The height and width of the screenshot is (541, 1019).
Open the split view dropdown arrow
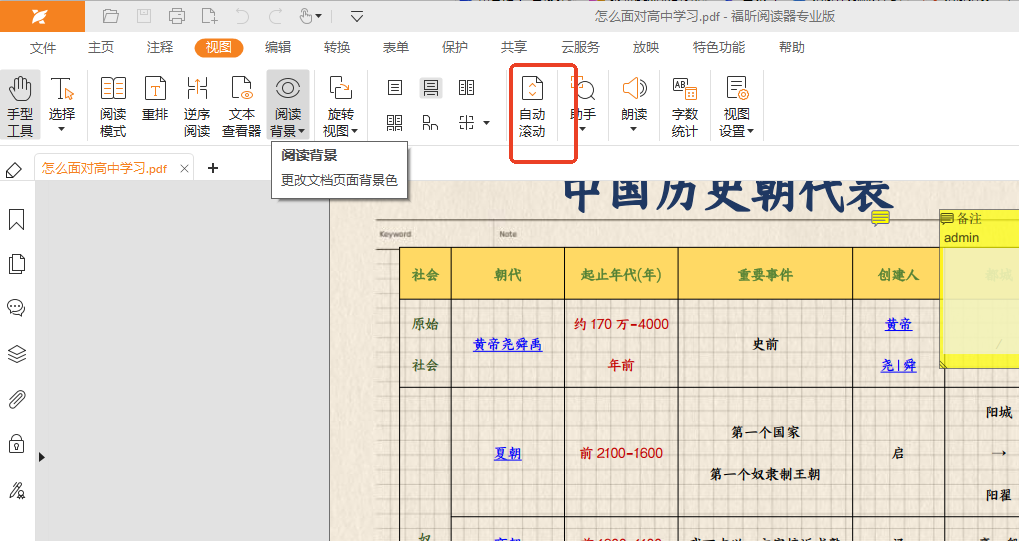[486, 123]
